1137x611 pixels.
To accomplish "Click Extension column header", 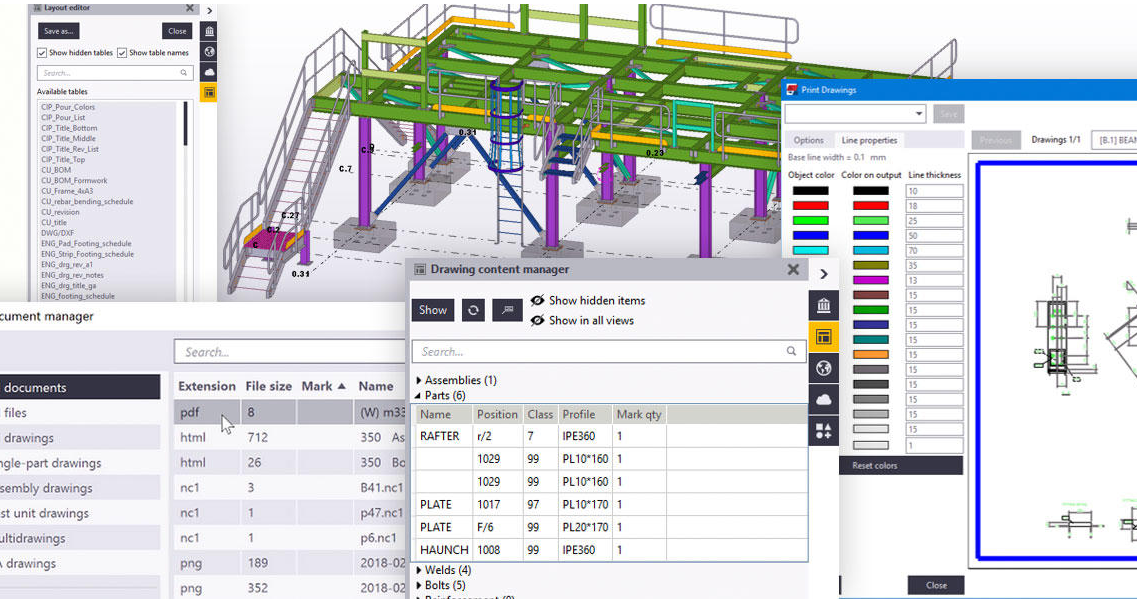I will 207,386.
